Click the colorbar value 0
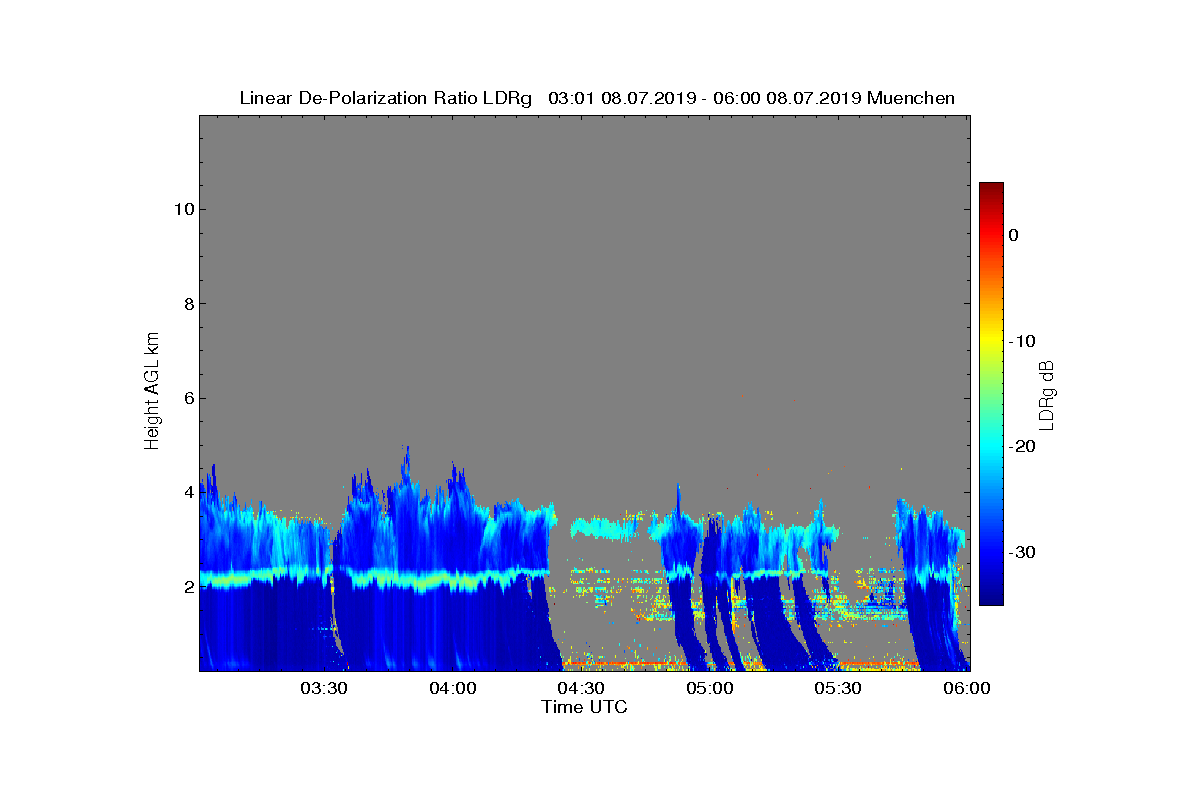 (x=1014, y=235)
